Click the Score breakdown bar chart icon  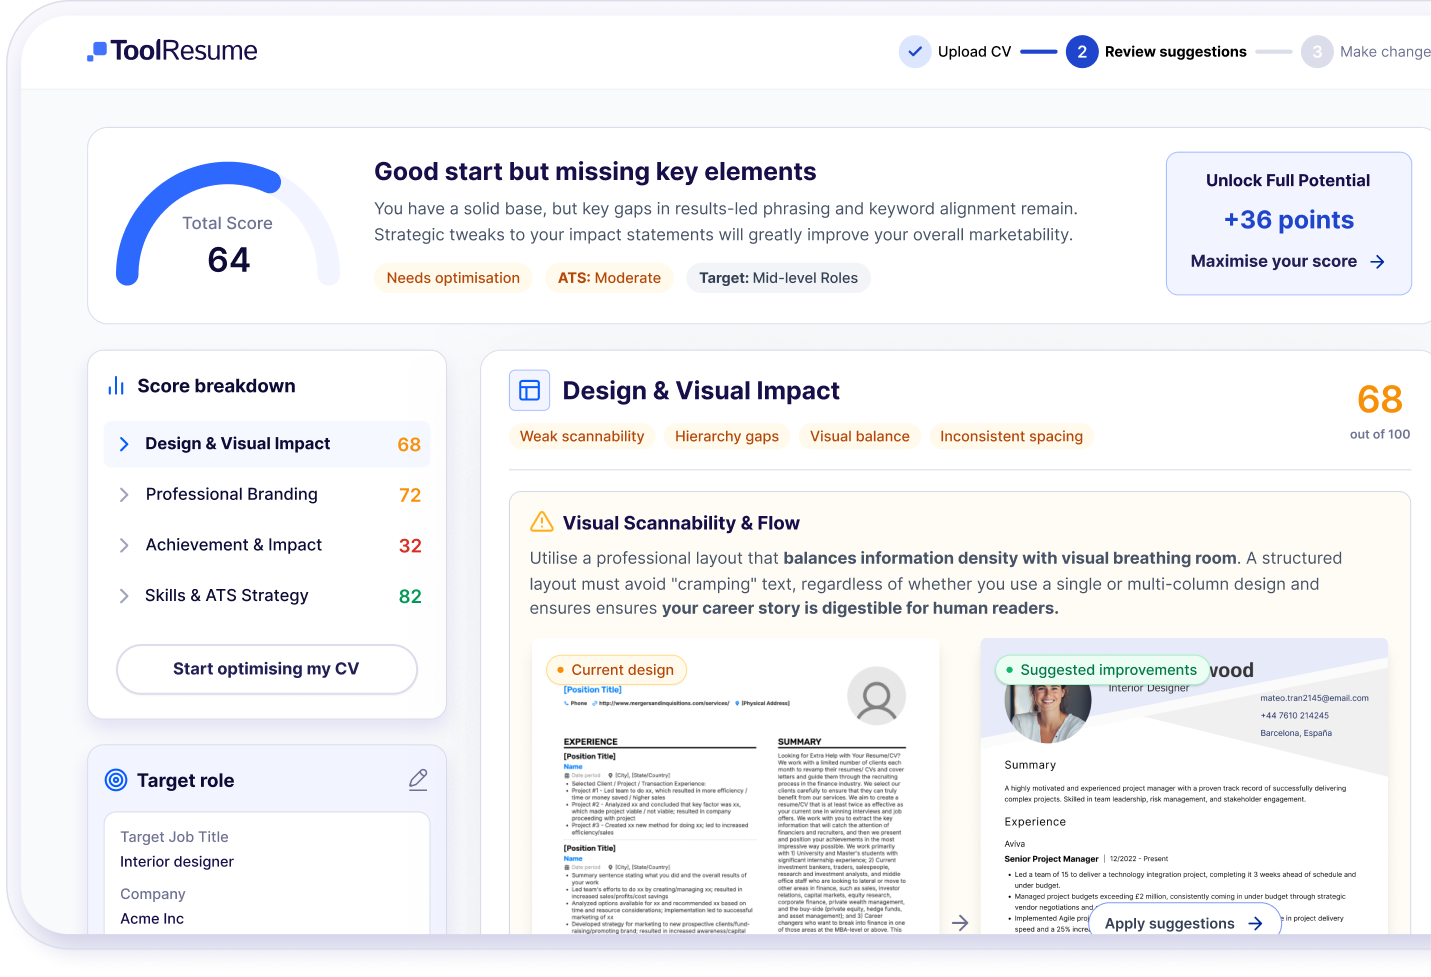[116, 386]
